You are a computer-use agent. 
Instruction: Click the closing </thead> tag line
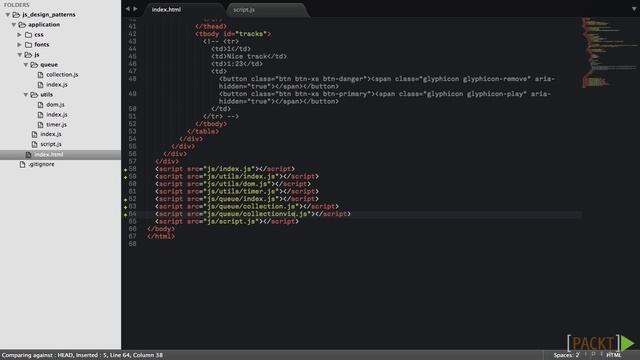point(211,27)
